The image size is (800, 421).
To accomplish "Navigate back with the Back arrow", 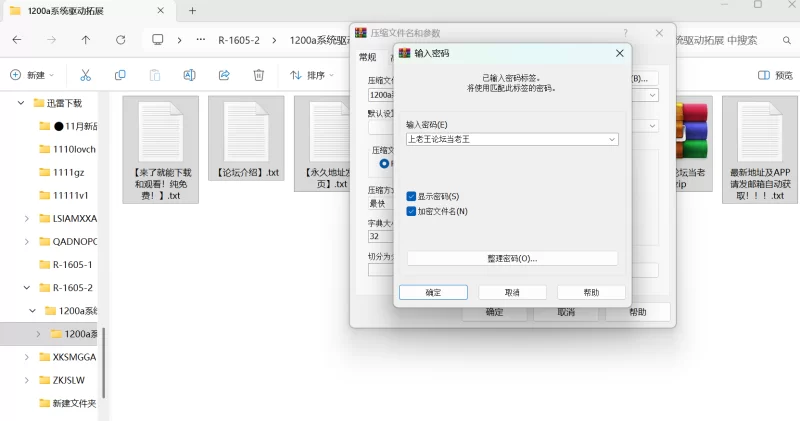I will tap(17, 40).
